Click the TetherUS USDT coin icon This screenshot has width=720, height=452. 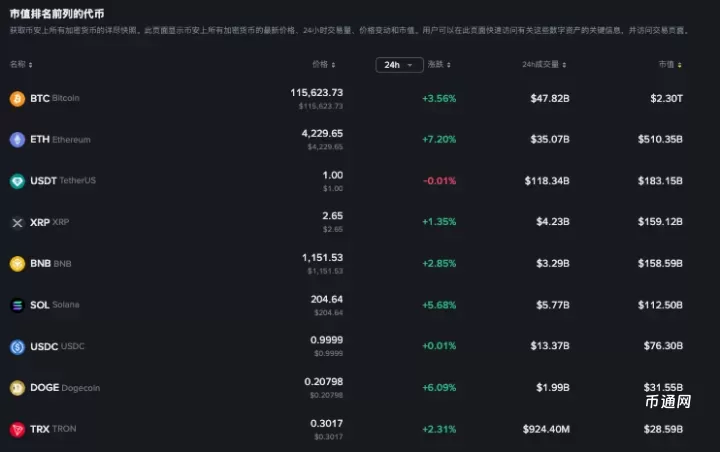click(x=17, y=181)
